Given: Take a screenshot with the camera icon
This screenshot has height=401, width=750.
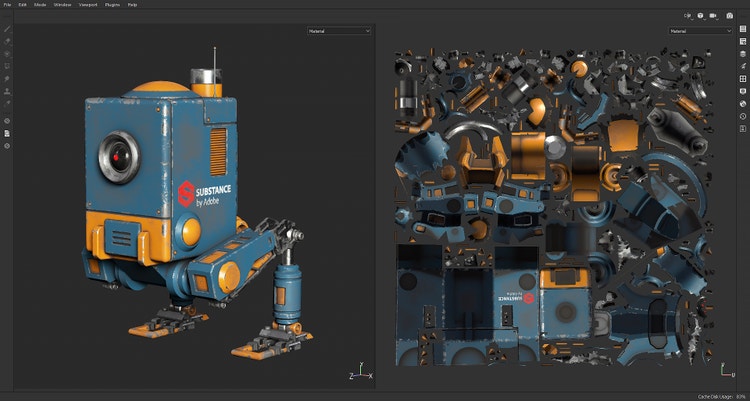Looking at the screenshot, I should [x=728, y=16].
